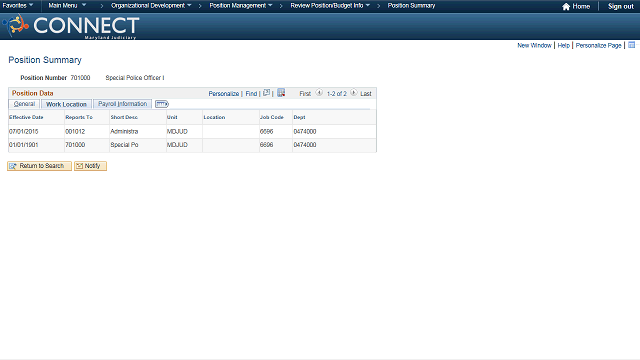The width and height of the screenshot is (640, 360).
Task: Sort by Short Desc column header
Action: [124, 117]
